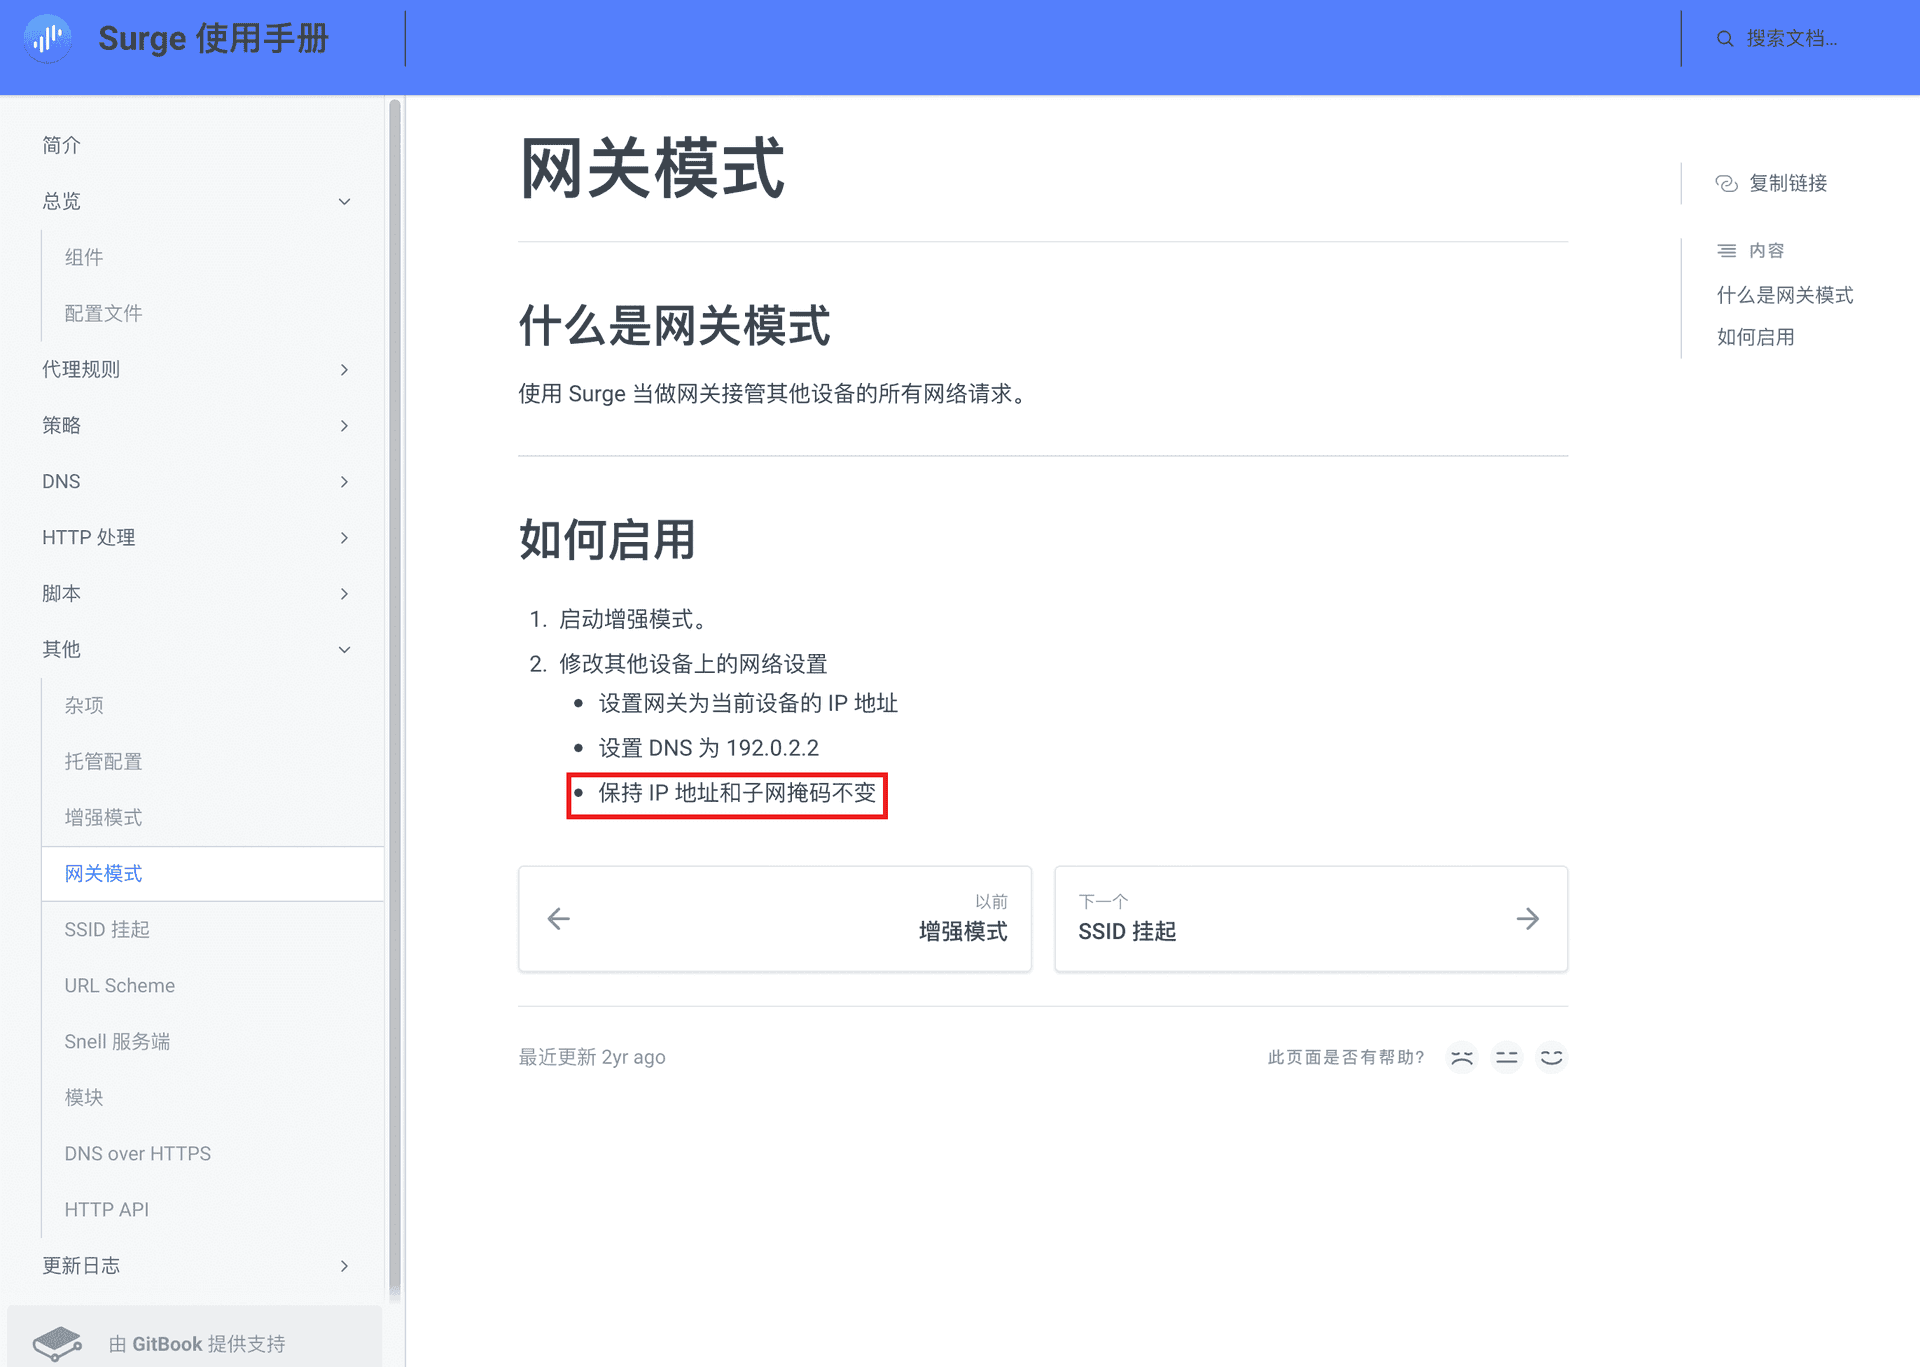Open the 简介 page
This screenshot has width=1920, height=1367.
[61, 145]
